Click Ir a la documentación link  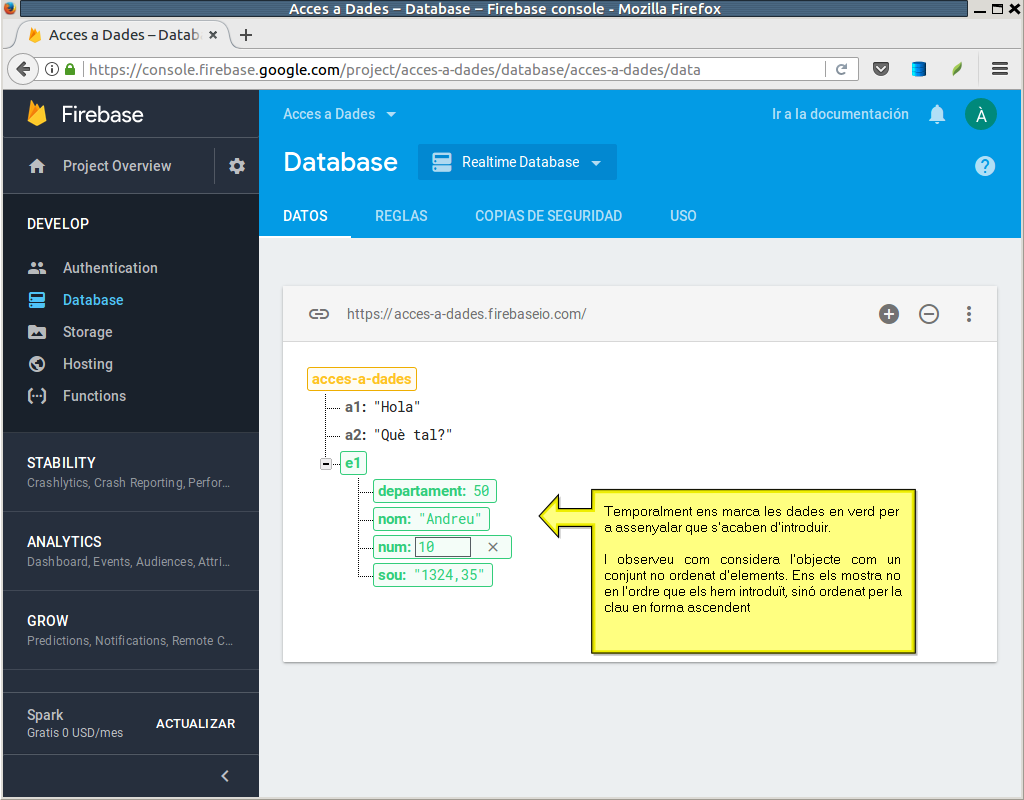[x=840, y=114]
